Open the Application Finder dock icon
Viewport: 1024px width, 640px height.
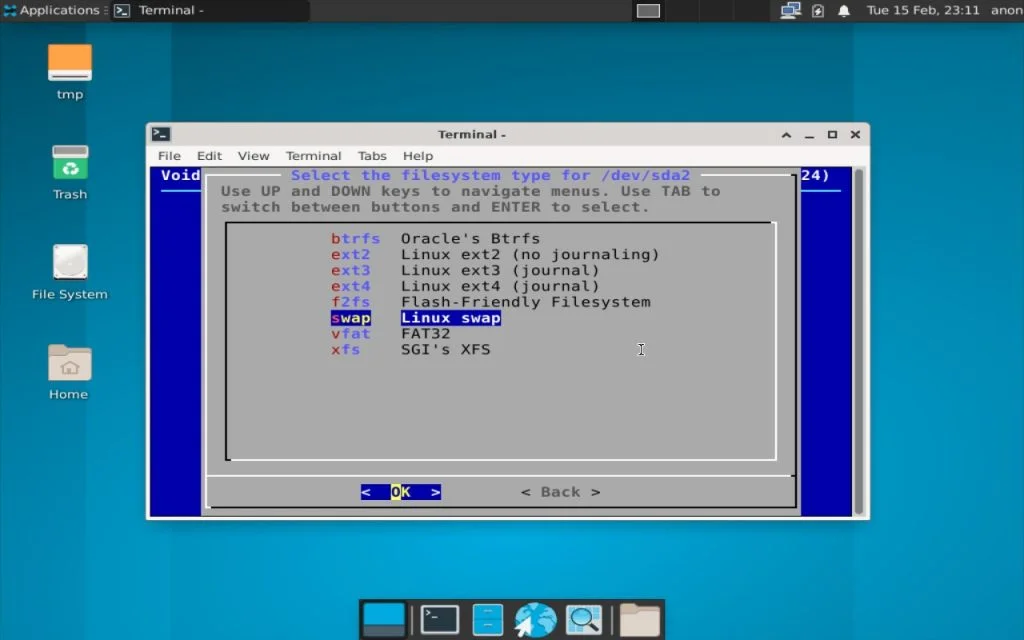pyautogui.click(x=584, y=618)
